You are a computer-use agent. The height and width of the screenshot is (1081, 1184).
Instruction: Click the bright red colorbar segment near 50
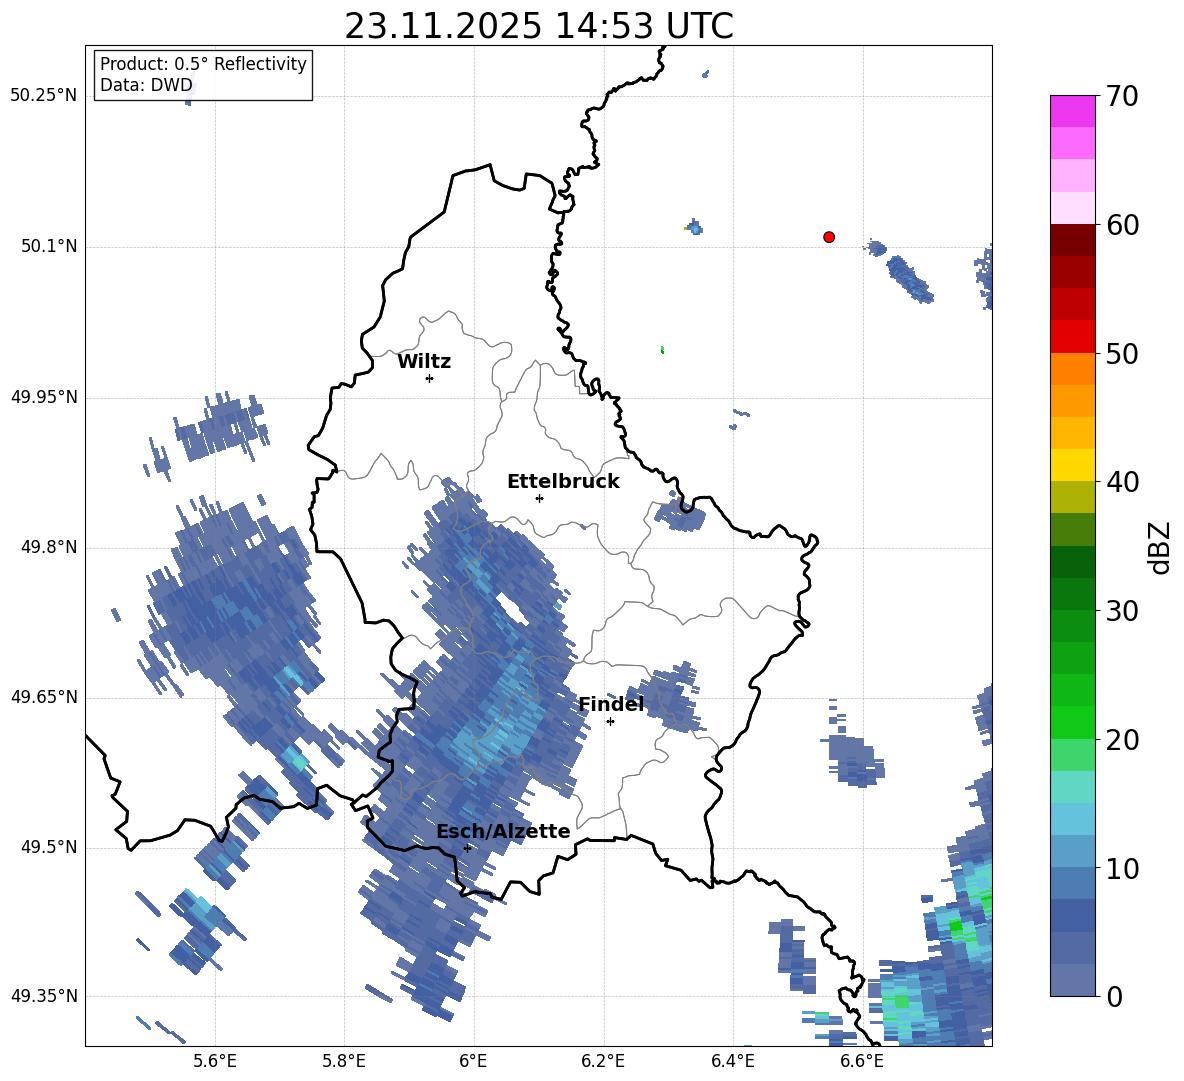click(x=1072, y=337)
